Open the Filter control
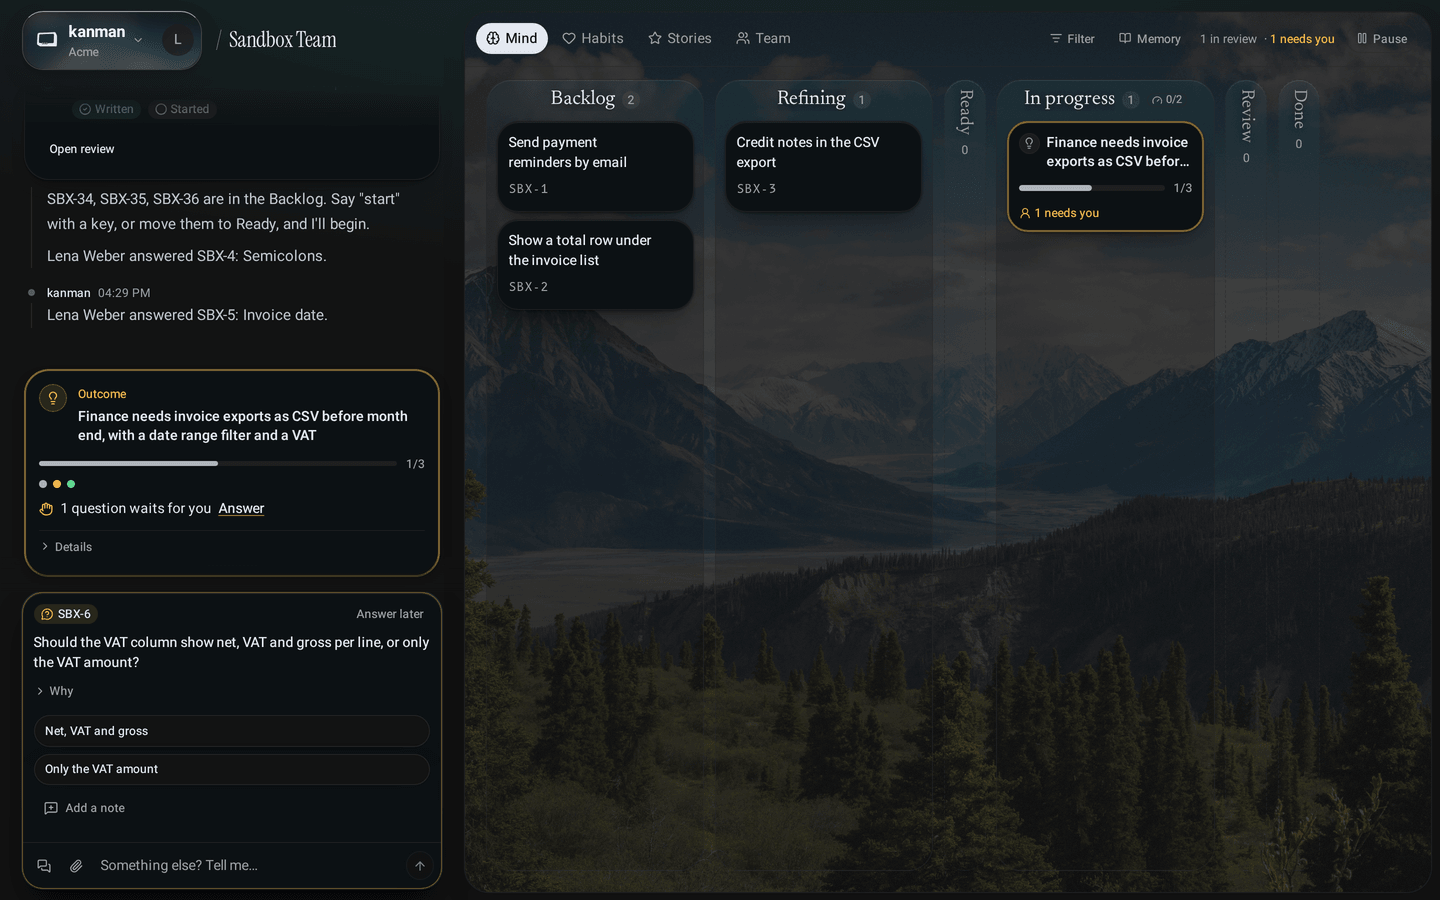The image size is (1440, 900). pyautogui.click(x=1072, y=39)
